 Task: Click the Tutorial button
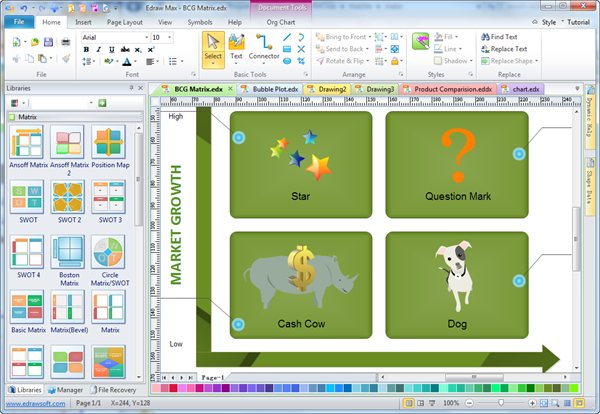point(578,22)
